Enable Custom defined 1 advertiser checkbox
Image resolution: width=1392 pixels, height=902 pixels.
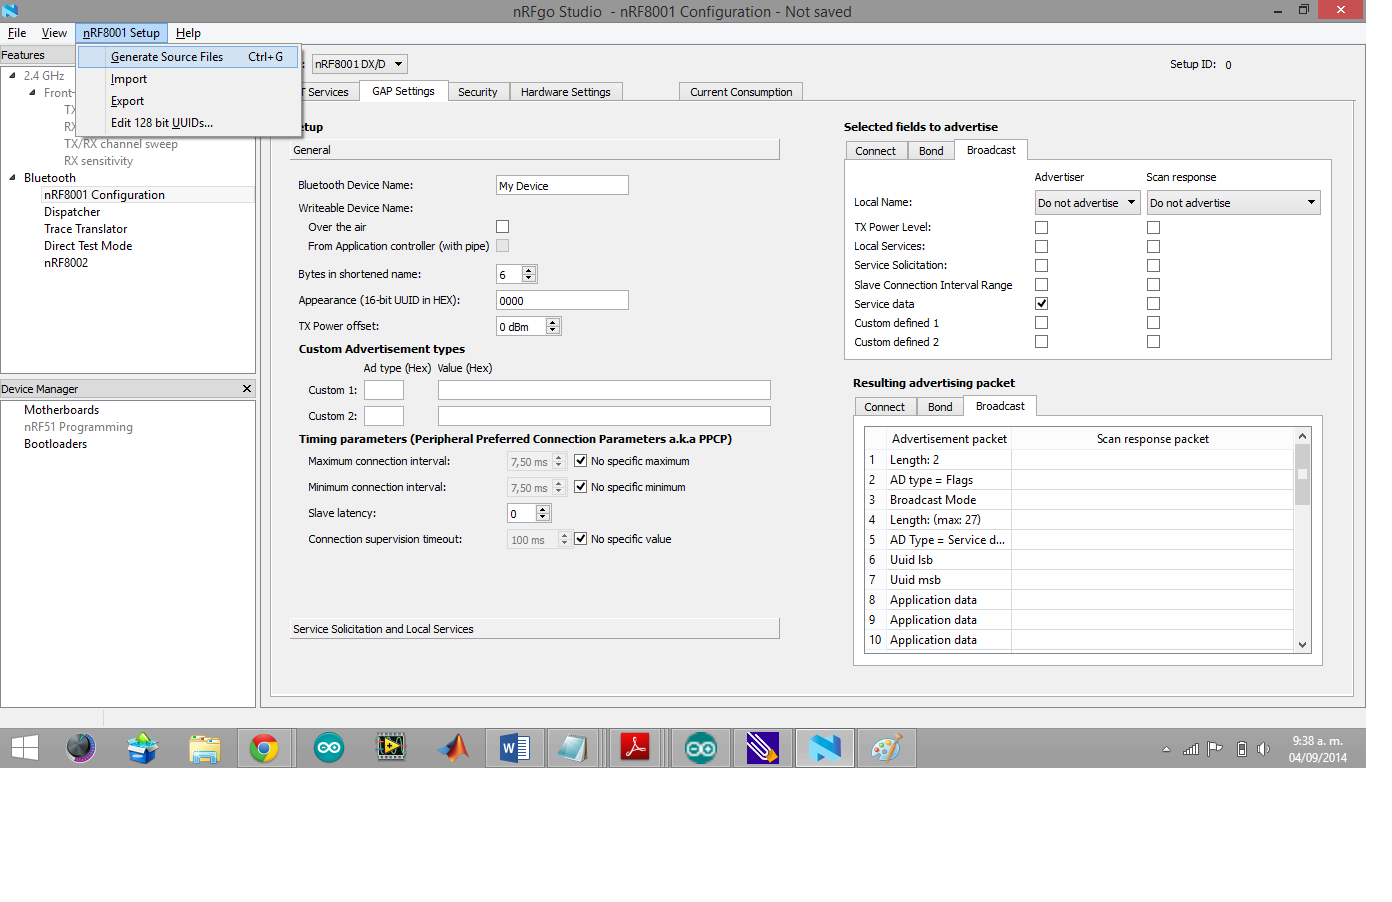pyautogui.click(x=1041, y=322)
